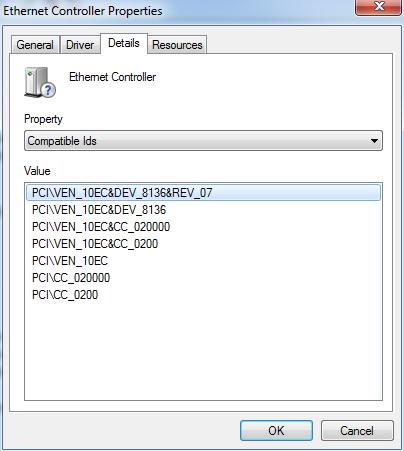Switch to the Driver tab

coord(80,45)
